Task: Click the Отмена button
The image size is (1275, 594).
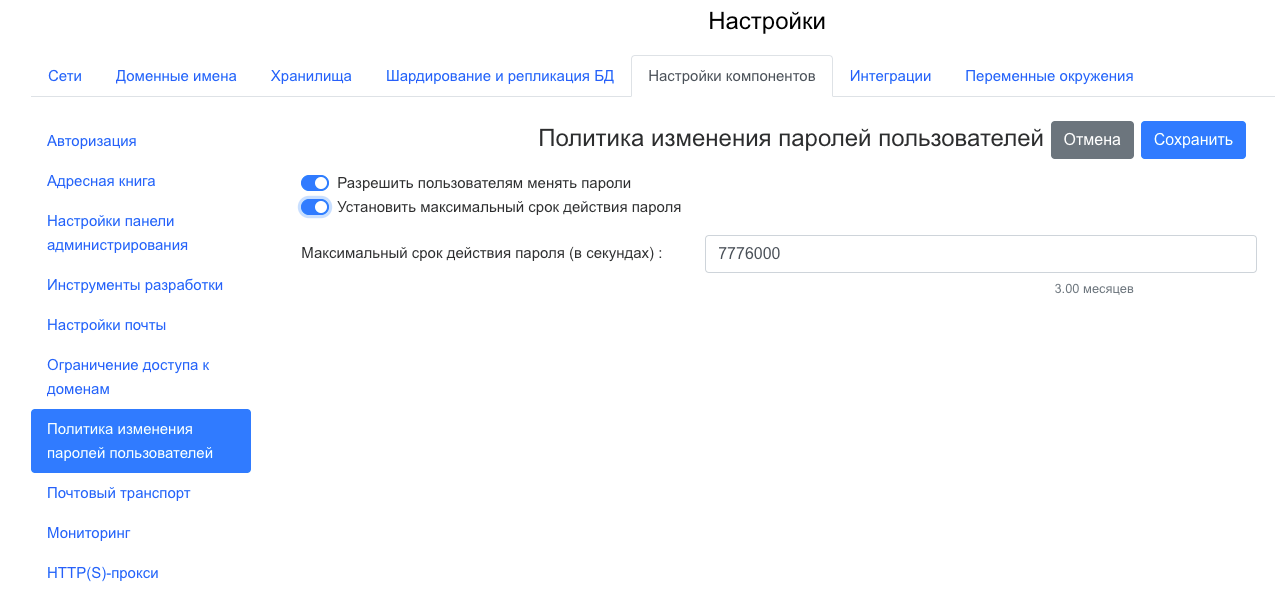Action: coord(1092,140)
